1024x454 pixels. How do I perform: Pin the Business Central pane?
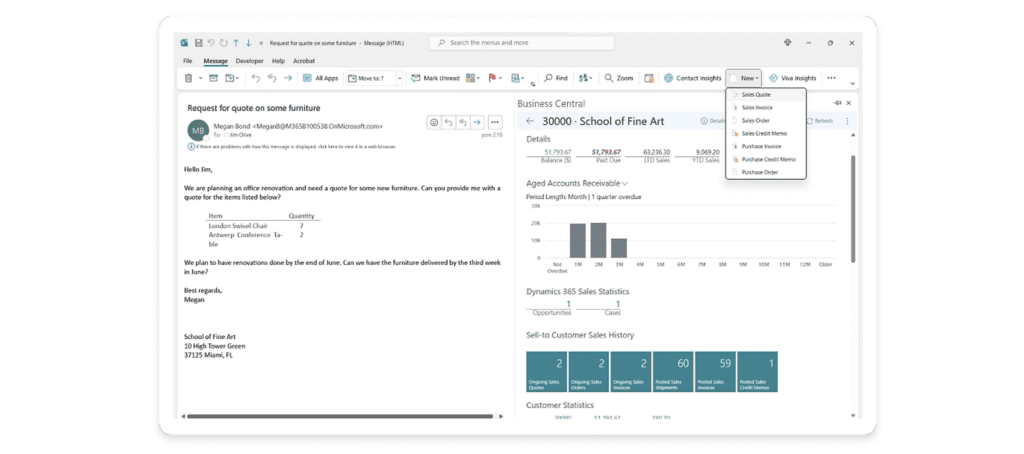point(838,103)
